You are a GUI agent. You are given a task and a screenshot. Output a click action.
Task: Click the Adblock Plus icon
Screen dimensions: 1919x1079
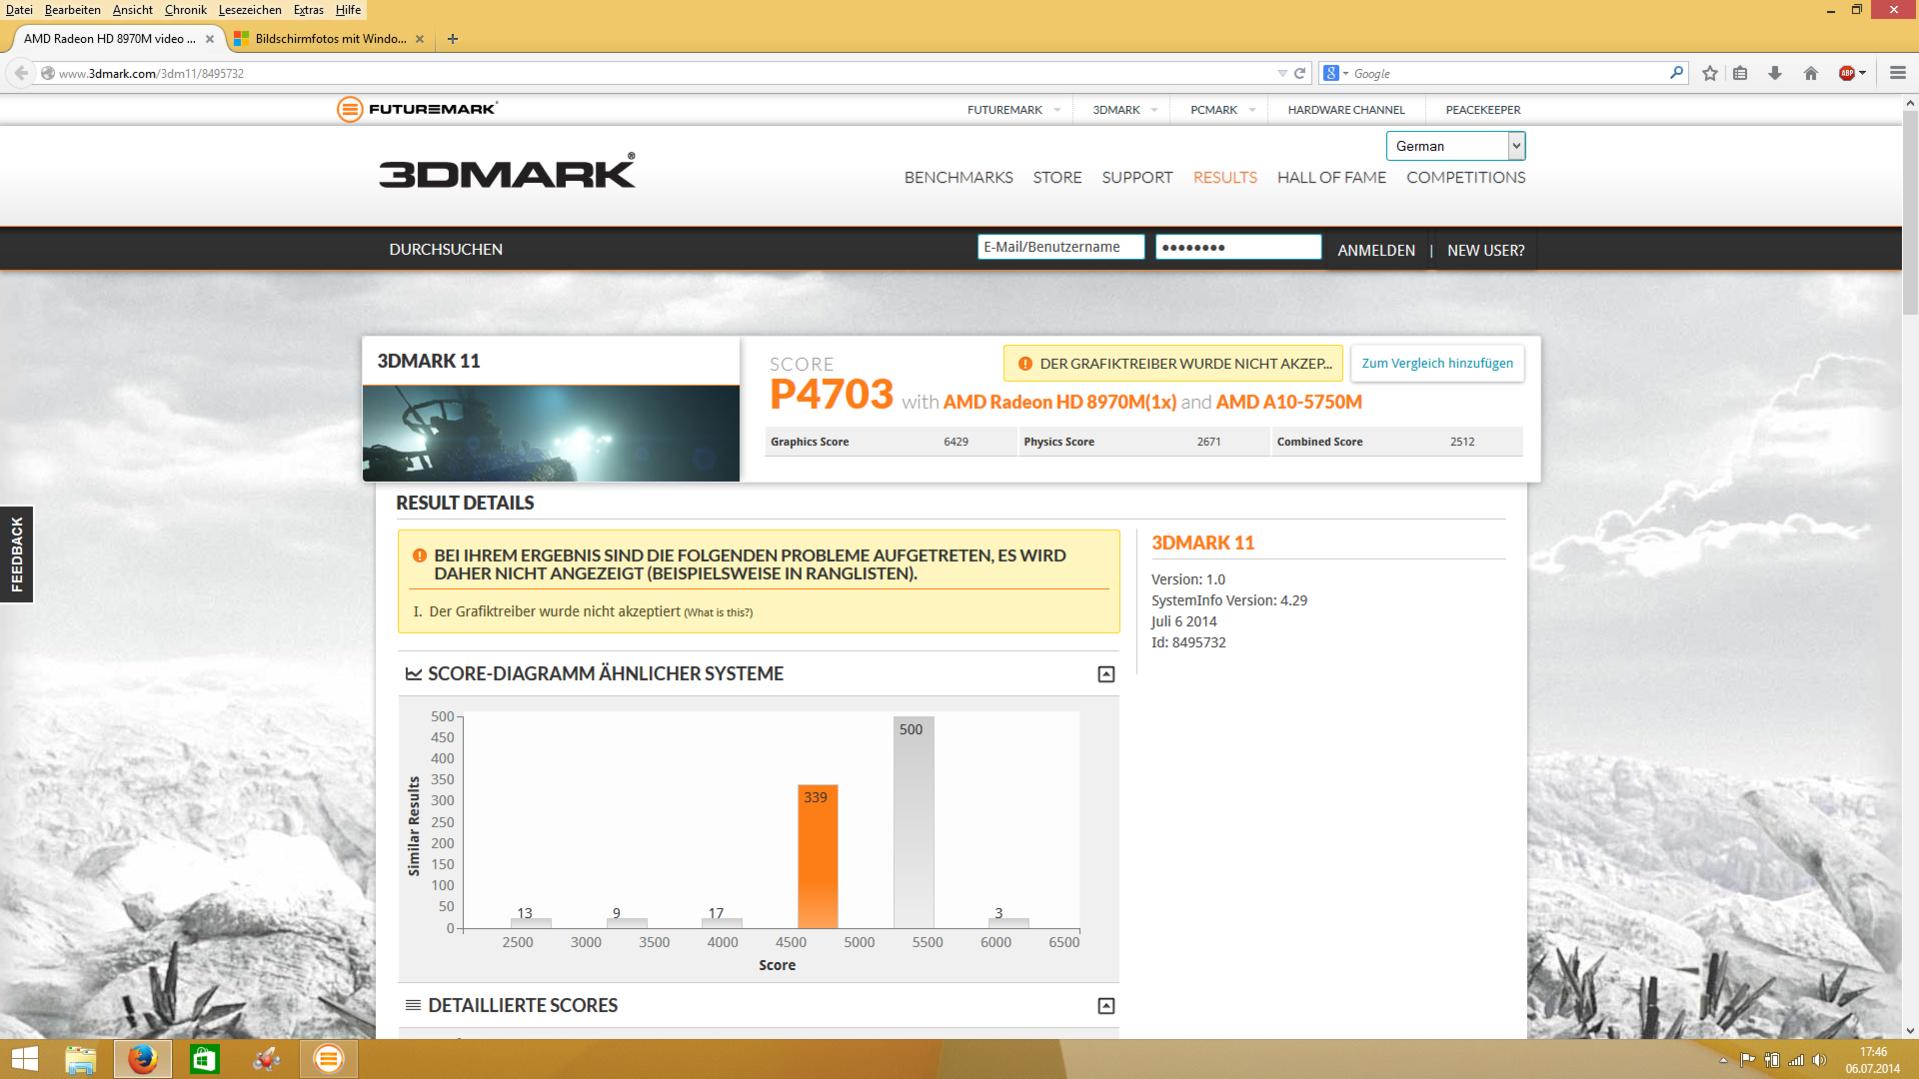[x=1847, y=73]
